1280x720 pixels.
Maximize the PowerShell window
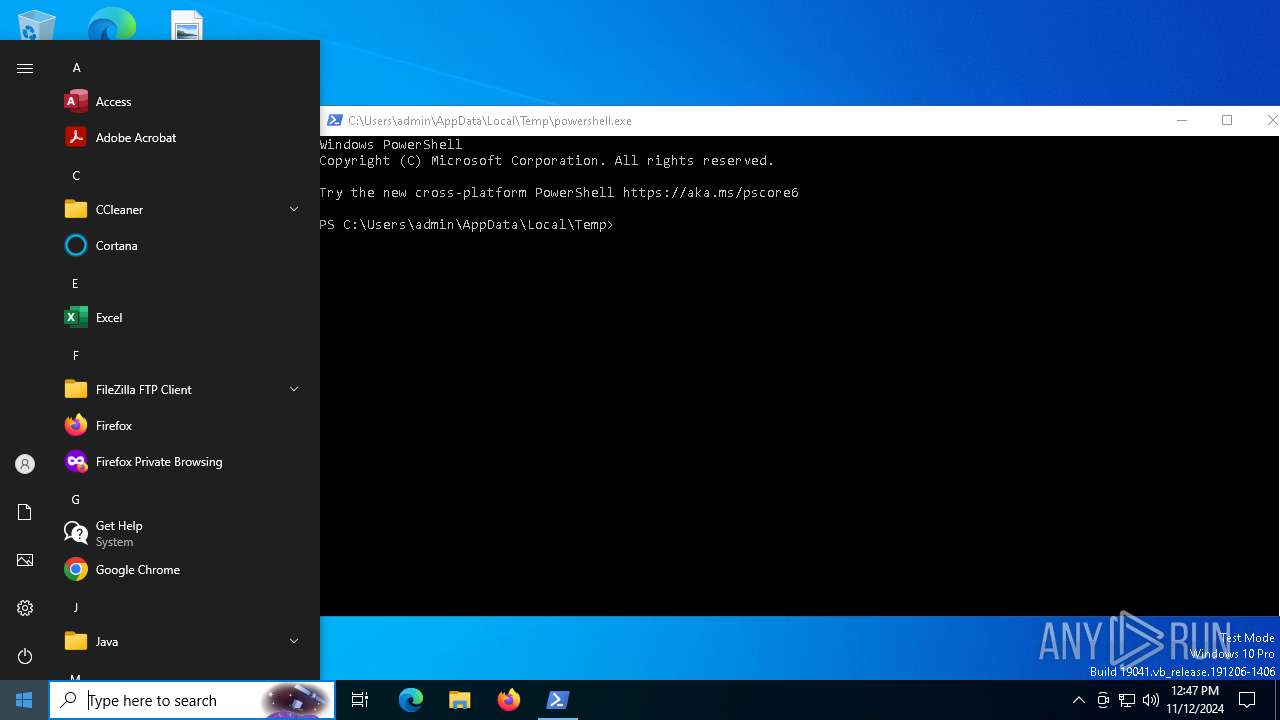(1227, 120)
